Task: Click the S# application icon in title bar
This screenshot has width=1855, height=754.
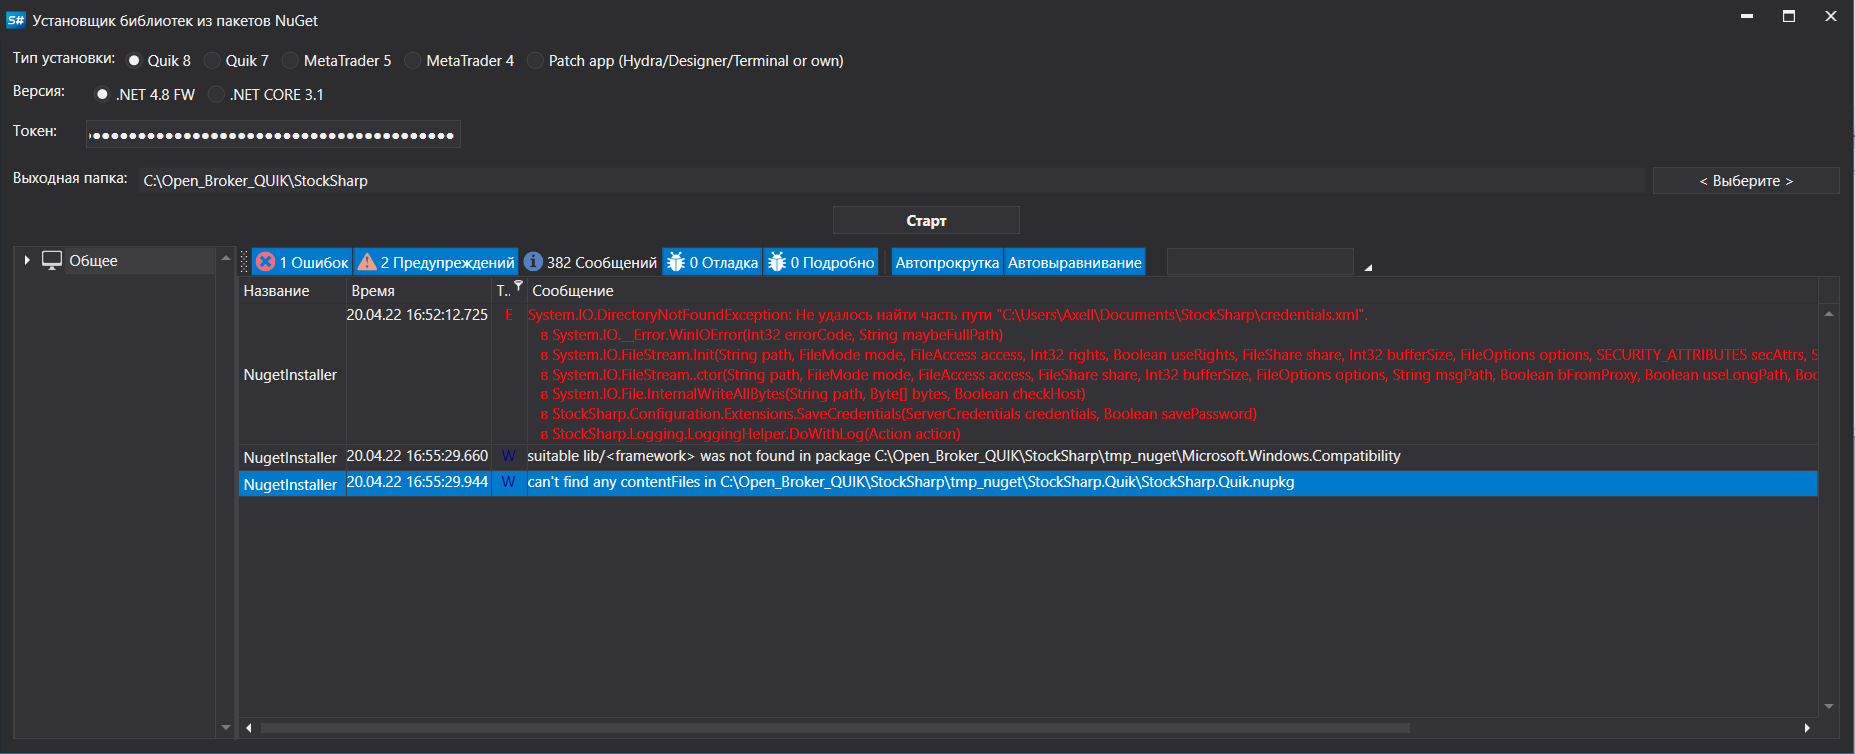Action: [x=16, y=20]
